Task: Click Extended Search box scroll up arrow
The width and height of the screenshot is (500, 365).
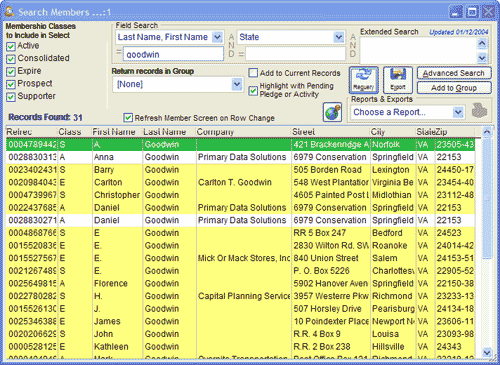Action: (x=482, y=43)
